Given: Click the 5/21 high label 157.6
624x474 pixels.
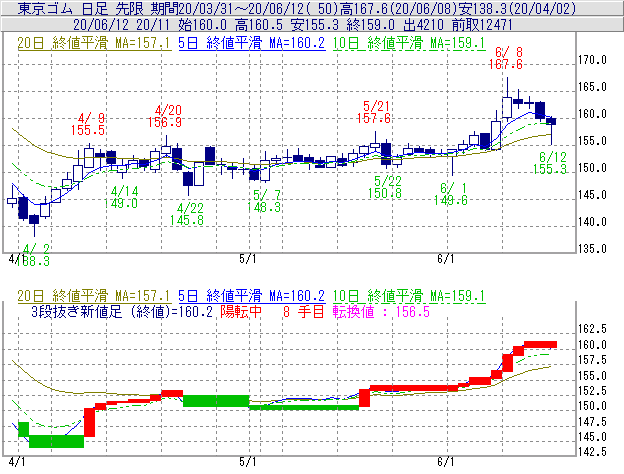Looking at the screenshot, I should point(374,112).
